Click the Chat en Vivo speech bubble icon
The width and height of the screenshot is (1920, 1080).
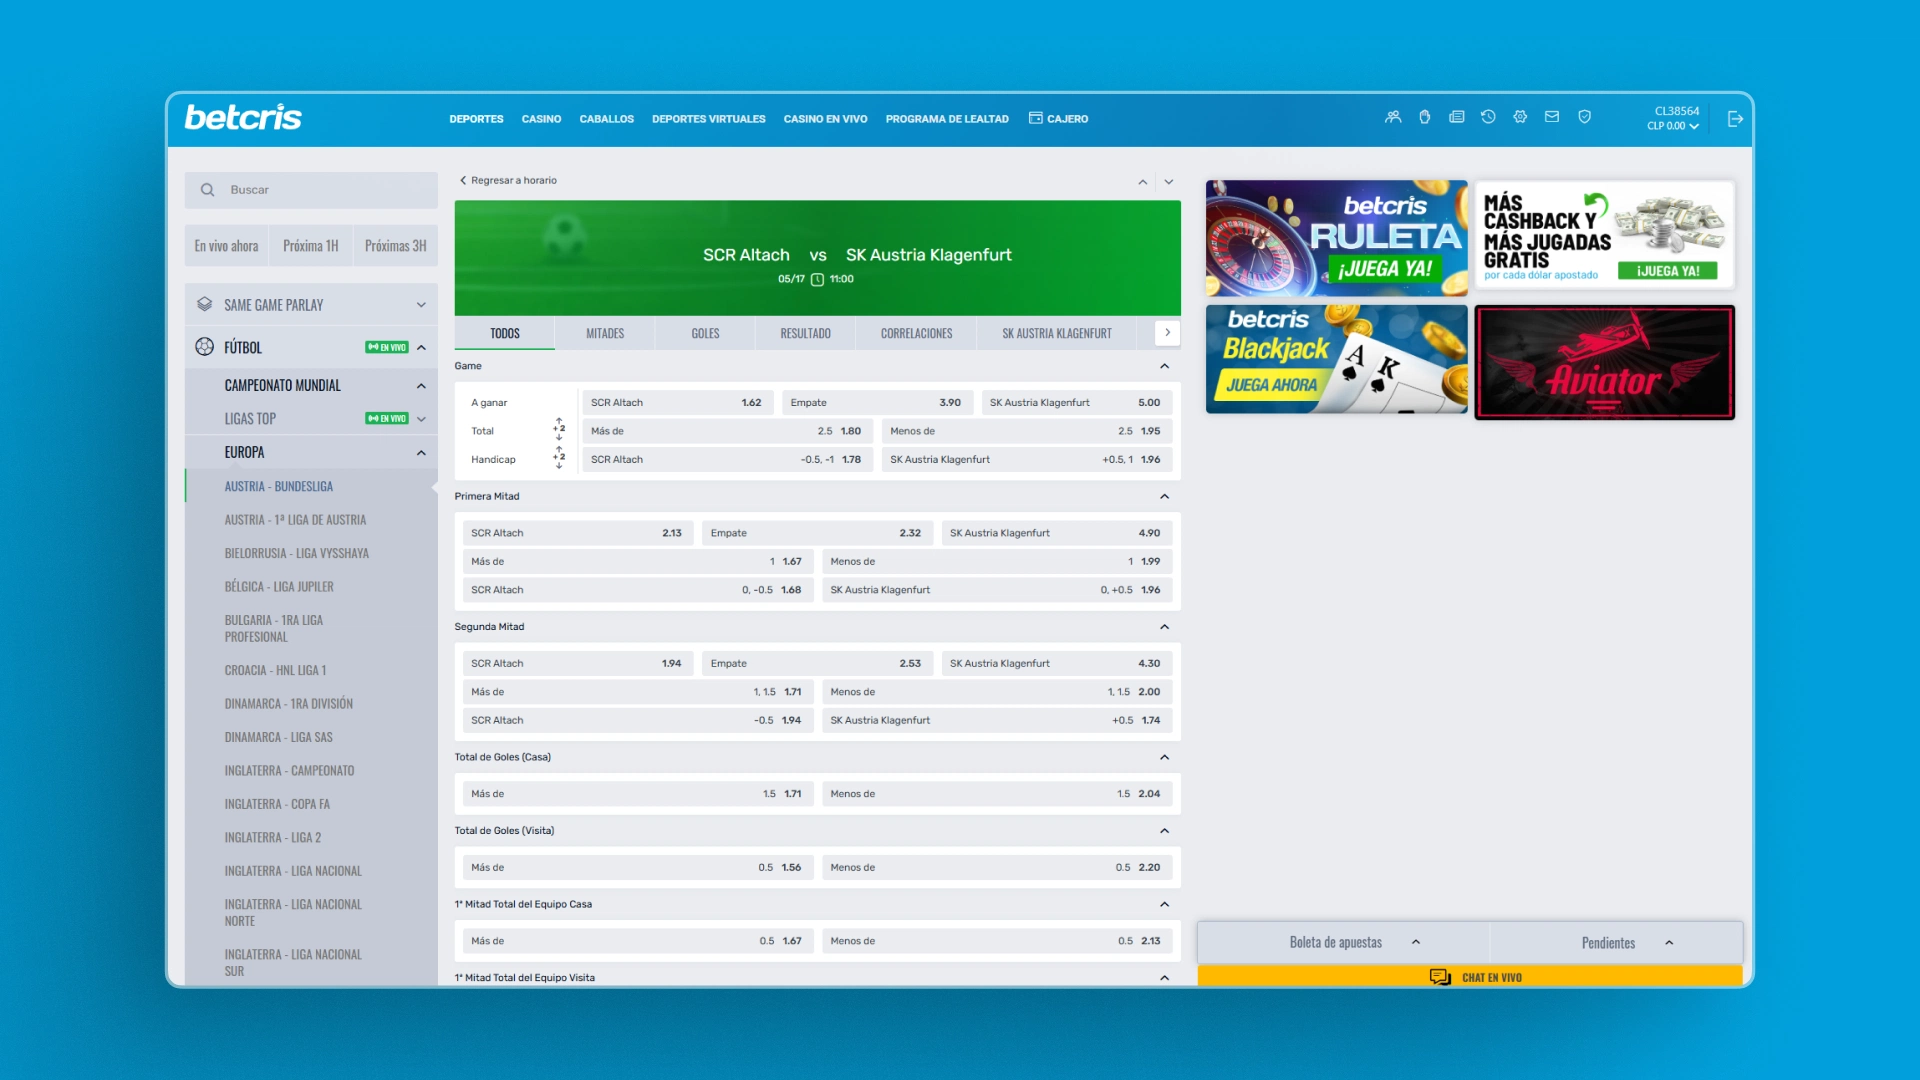click(1440, 977)
